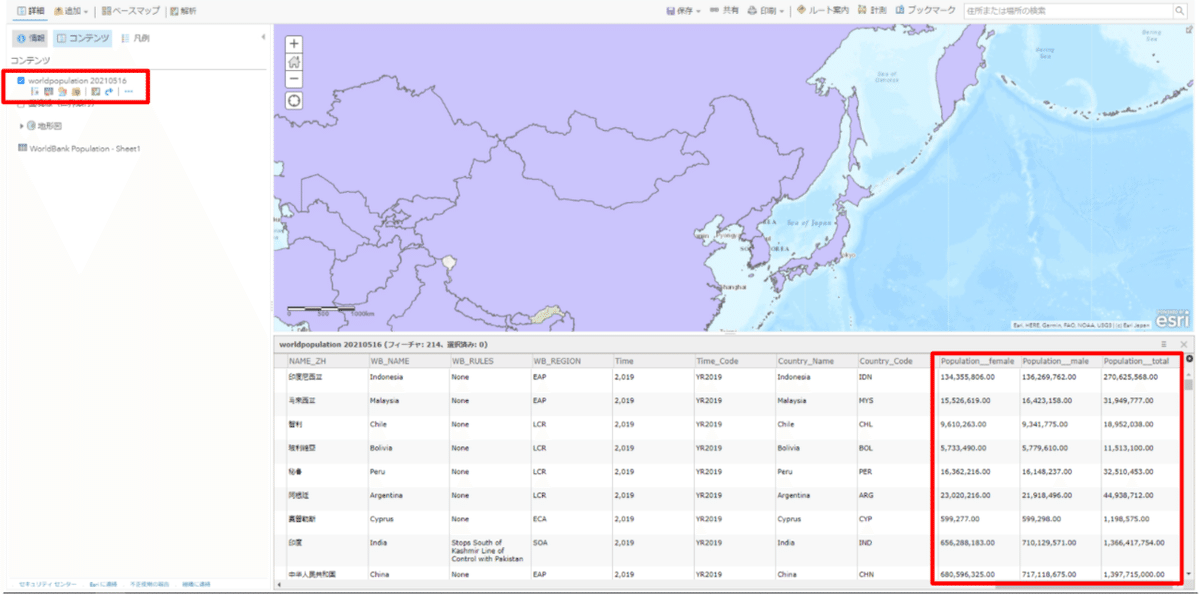Find my location on the map
Screen dimensions: 1200x594
click(x=294, y=100)
